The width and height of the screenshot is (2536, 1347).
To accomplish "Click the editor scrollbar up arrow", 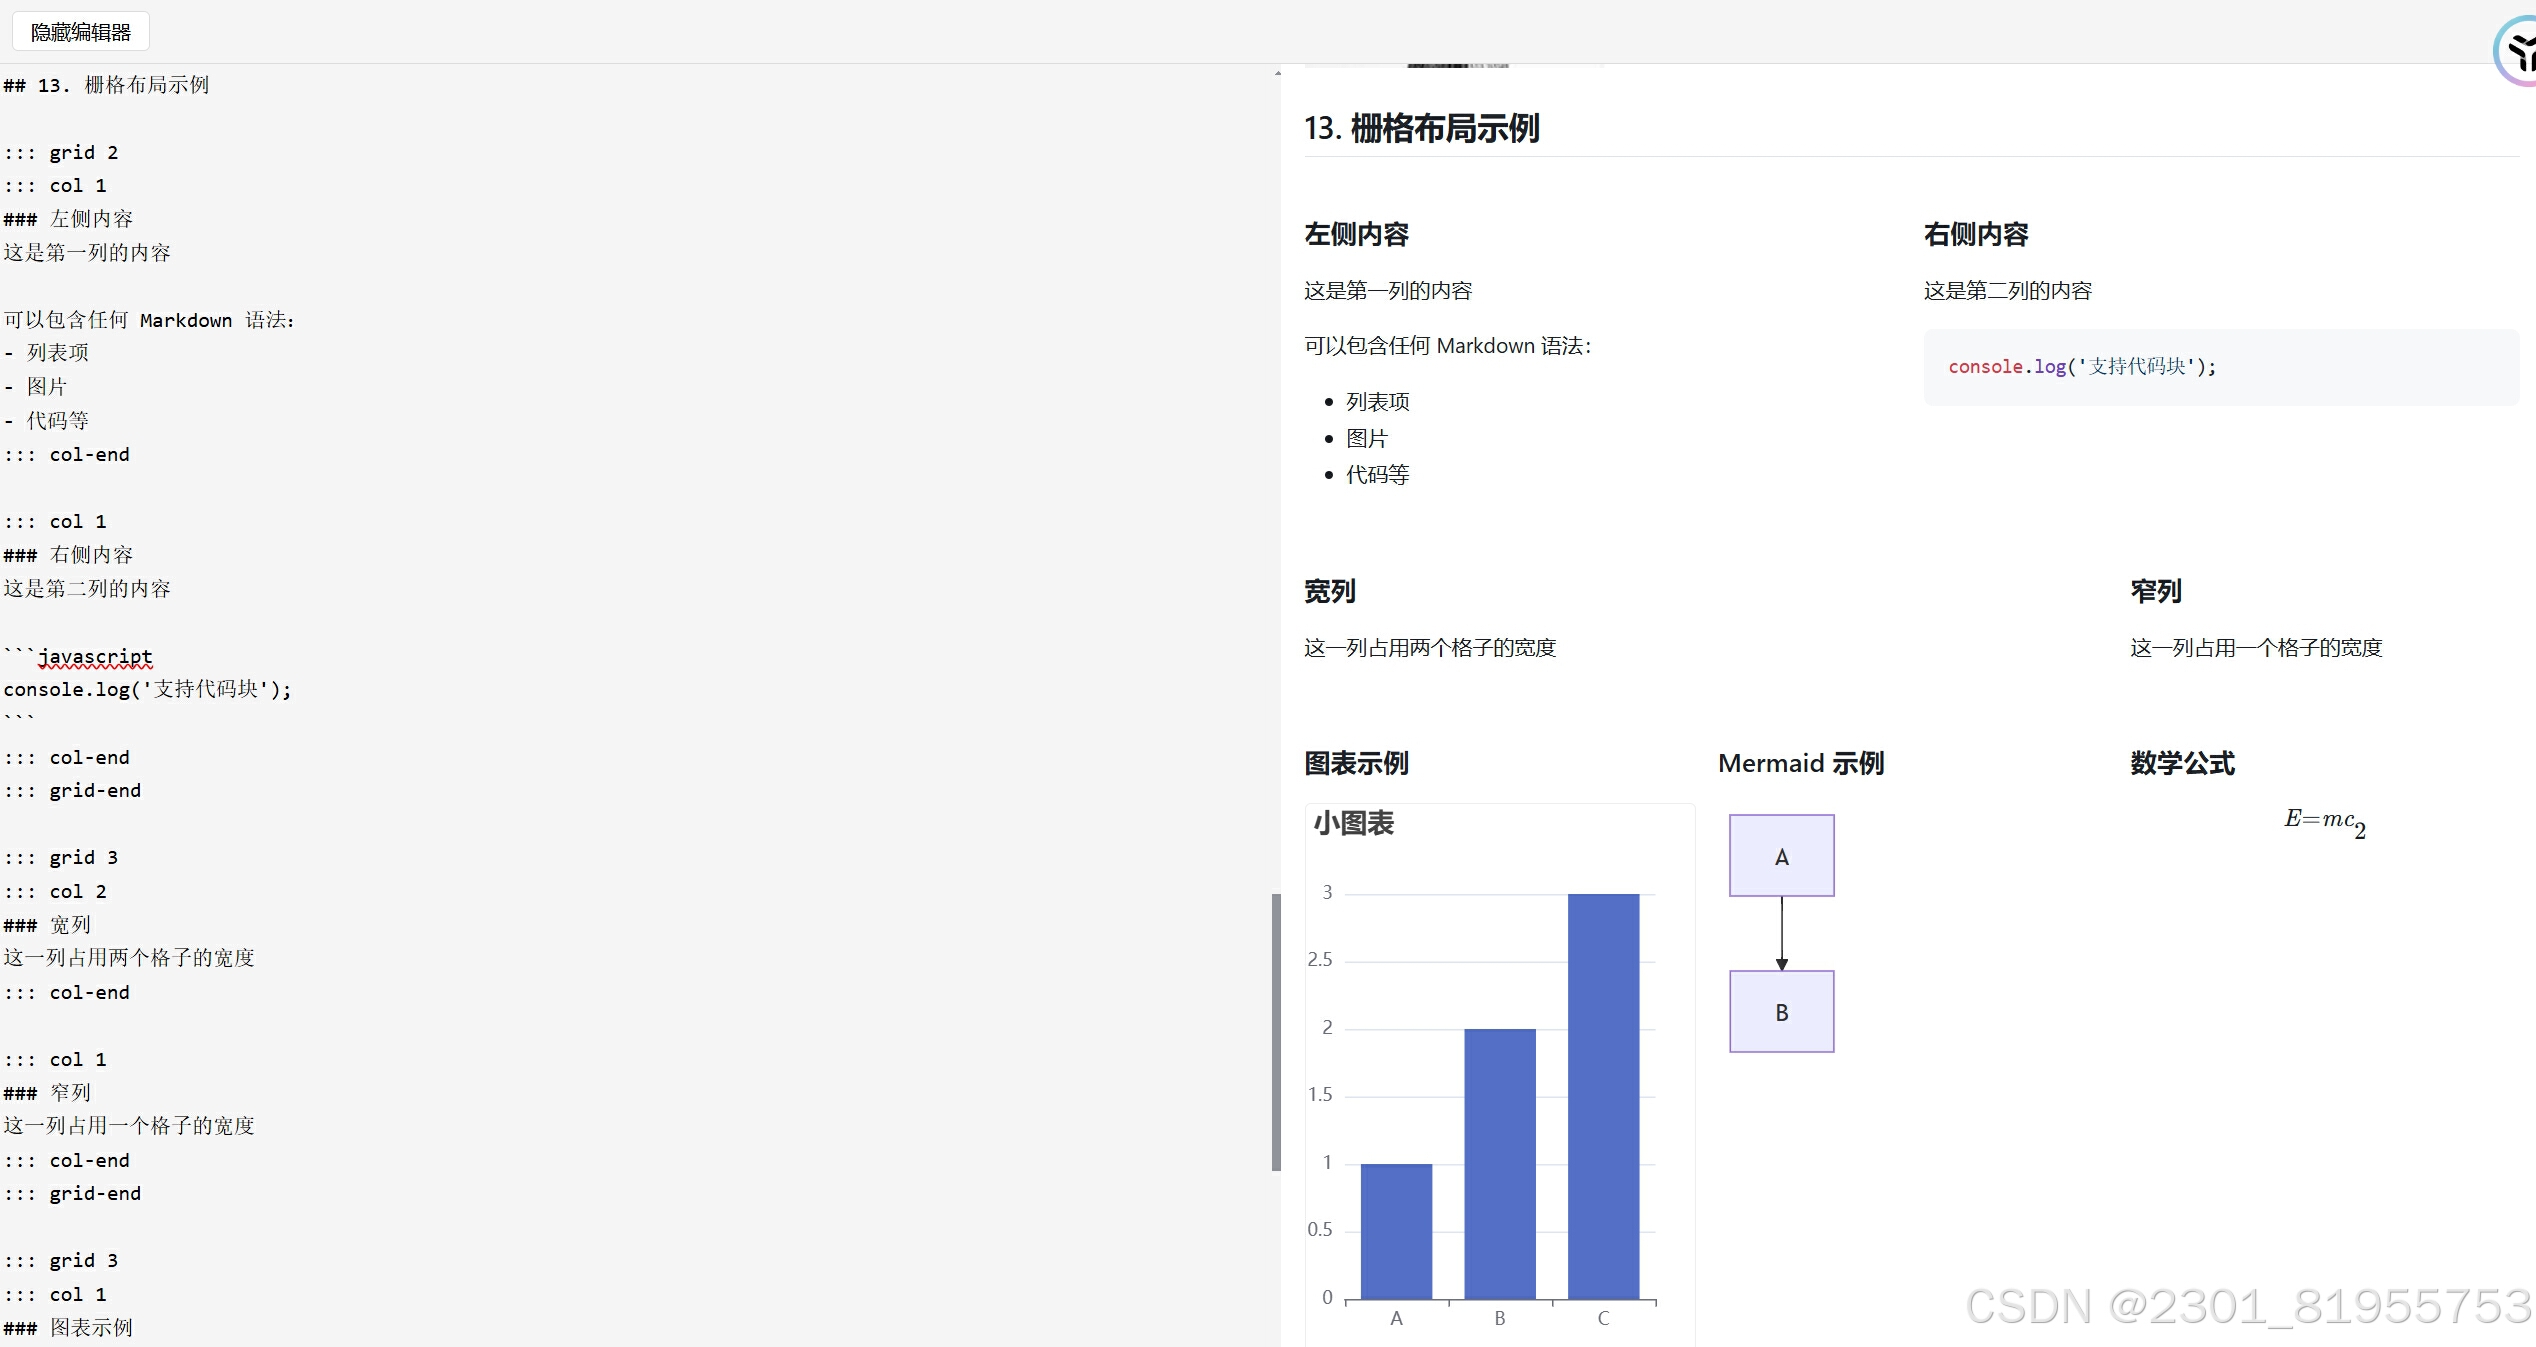I will [1277, 73].
